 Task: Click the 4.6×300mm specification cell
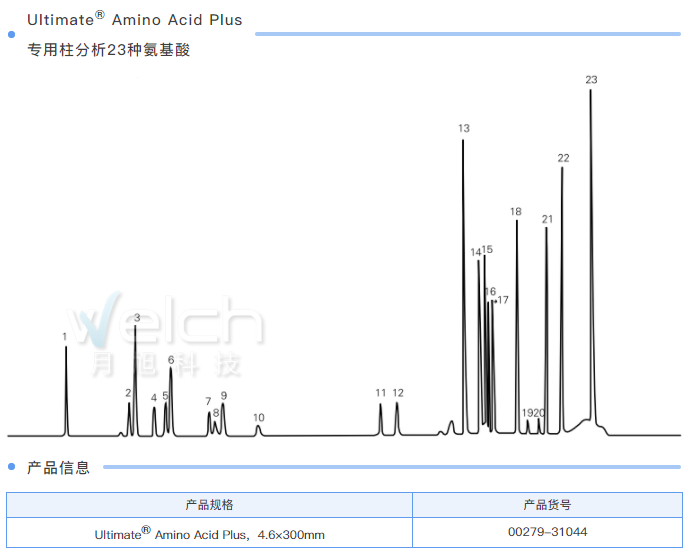pos(209,534)
